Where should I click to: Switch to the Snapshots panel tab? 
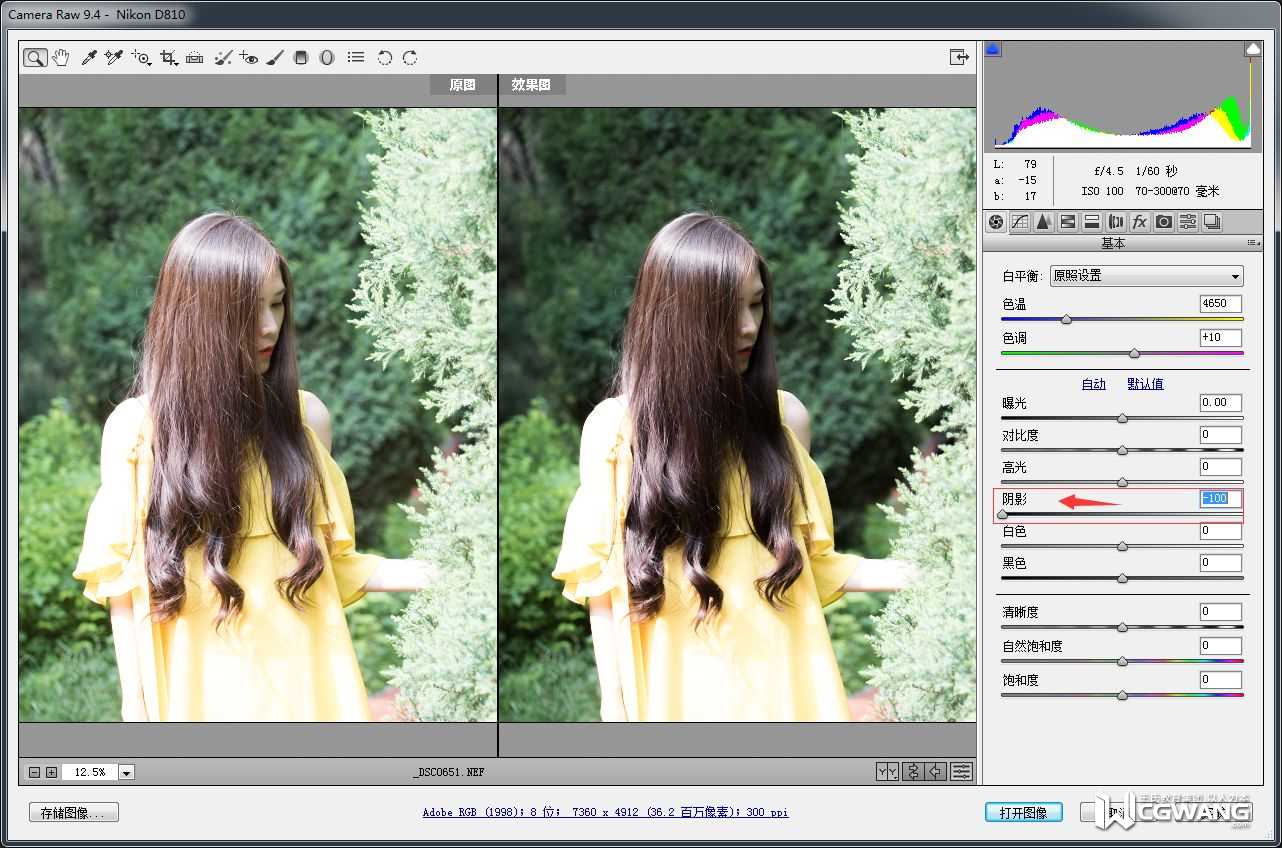[1211, 222]
